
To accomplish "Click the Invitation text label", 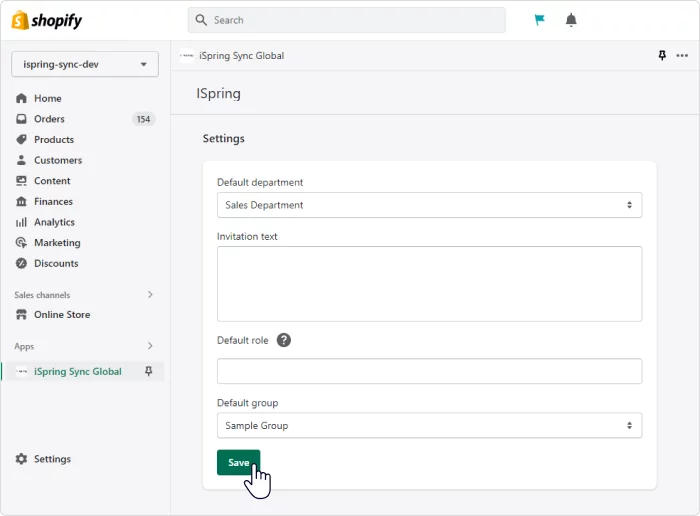I will click(x=247, y=237).
